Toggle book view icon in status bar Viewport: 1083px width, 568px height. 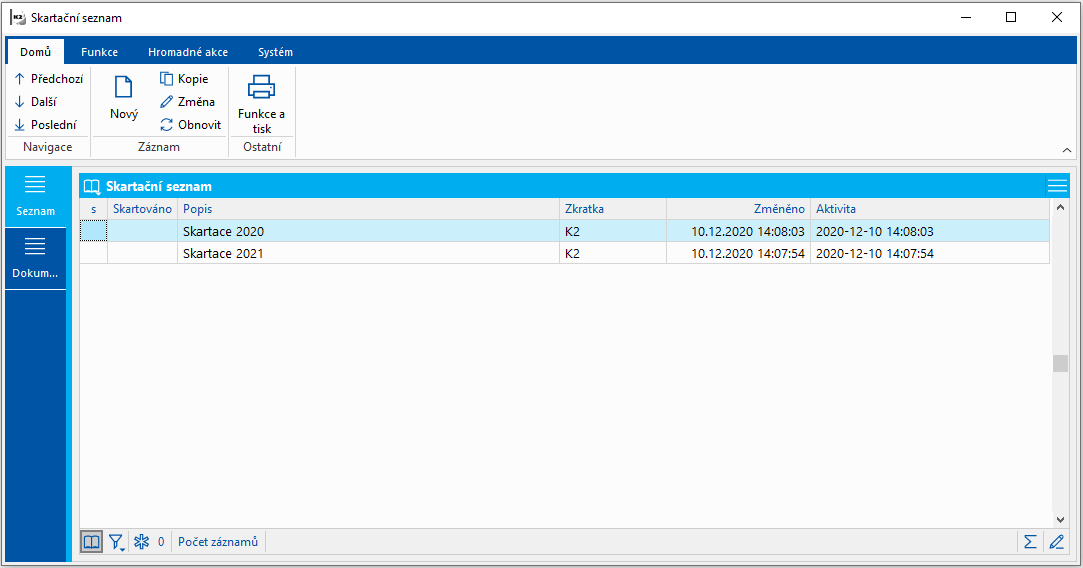point(91,542)
